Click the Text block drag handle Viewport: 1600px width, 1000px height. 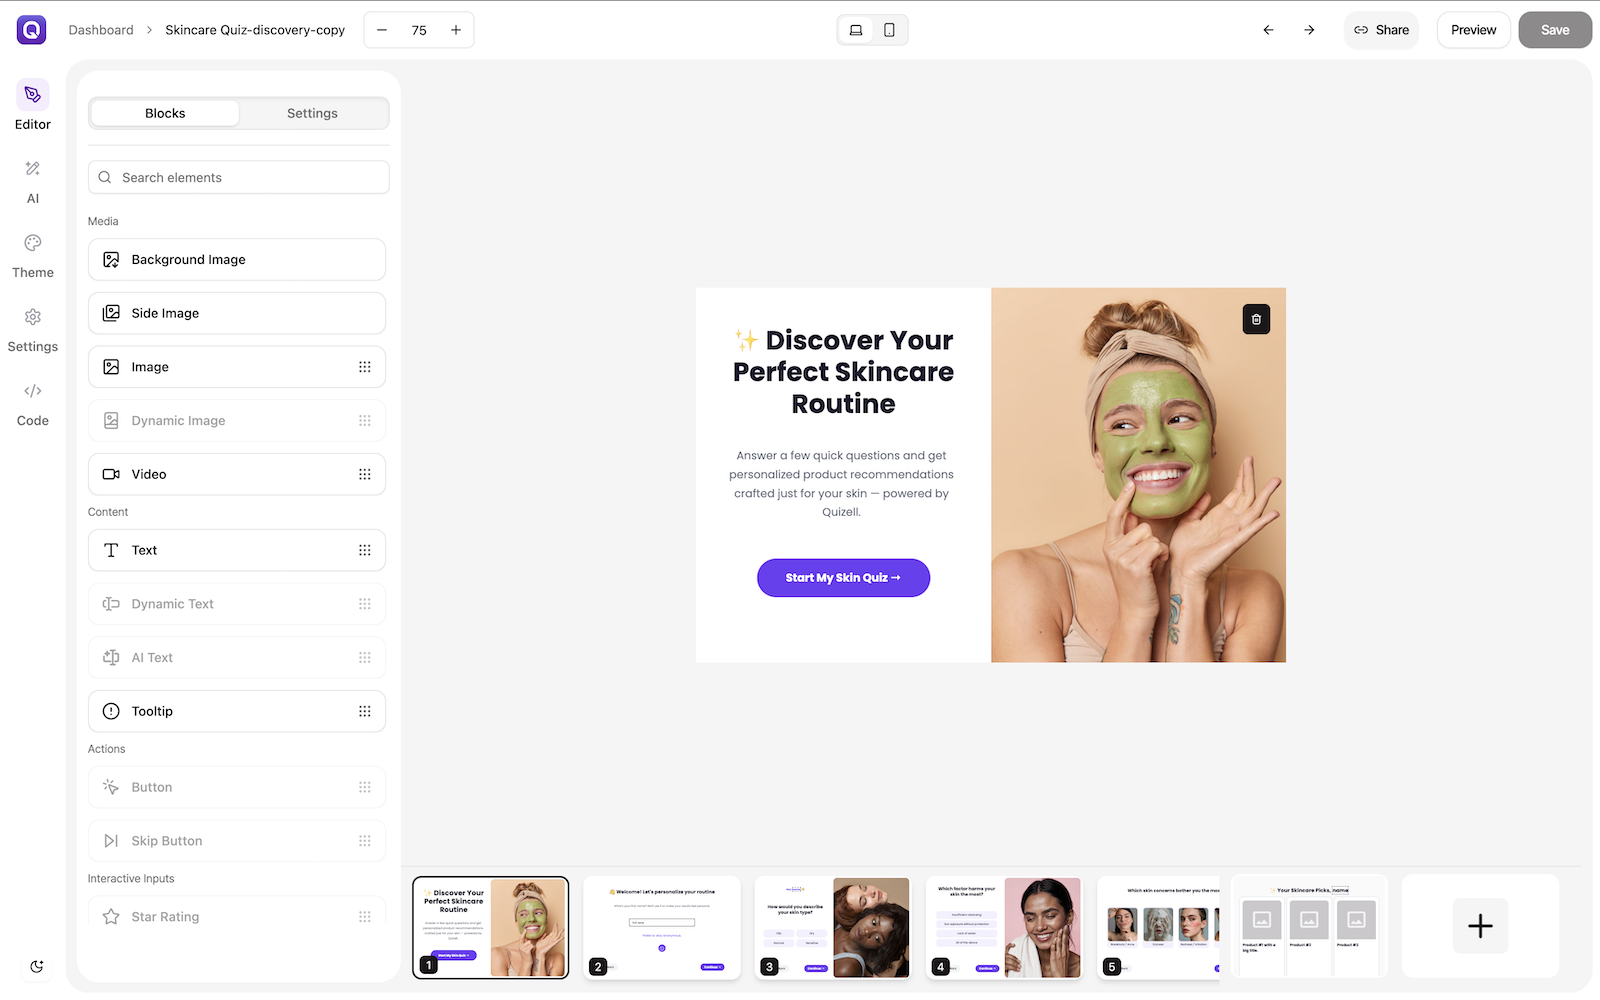point(365,550)
